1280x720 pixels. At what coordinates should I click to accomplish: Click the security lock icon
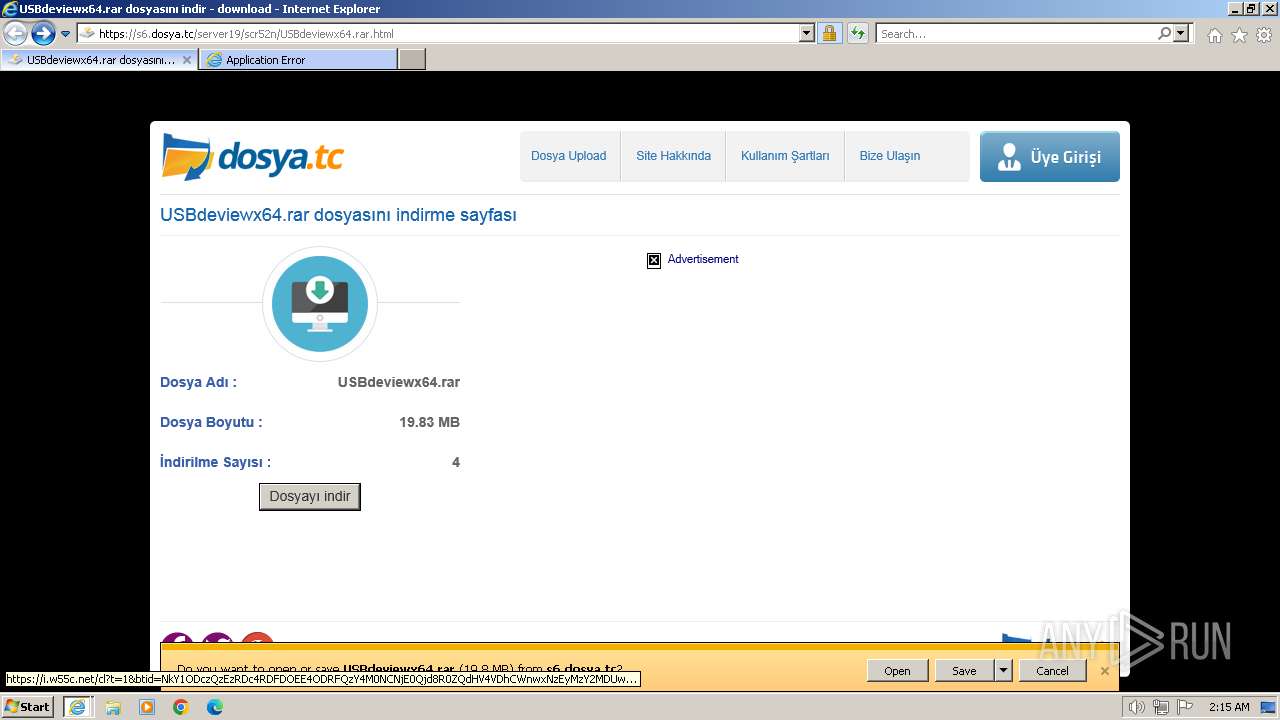829,33
